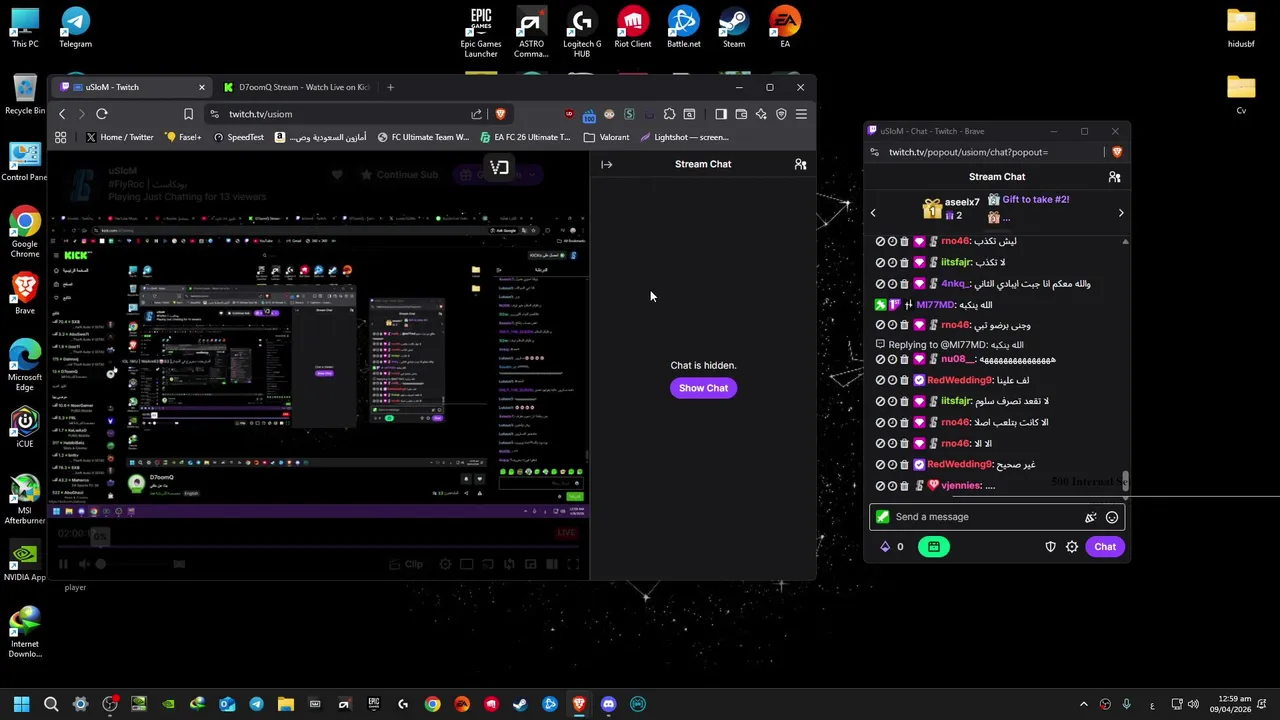
Task: Open the shield mod-tools icon in the popout chat
Action: click(x=1050, y=547)
